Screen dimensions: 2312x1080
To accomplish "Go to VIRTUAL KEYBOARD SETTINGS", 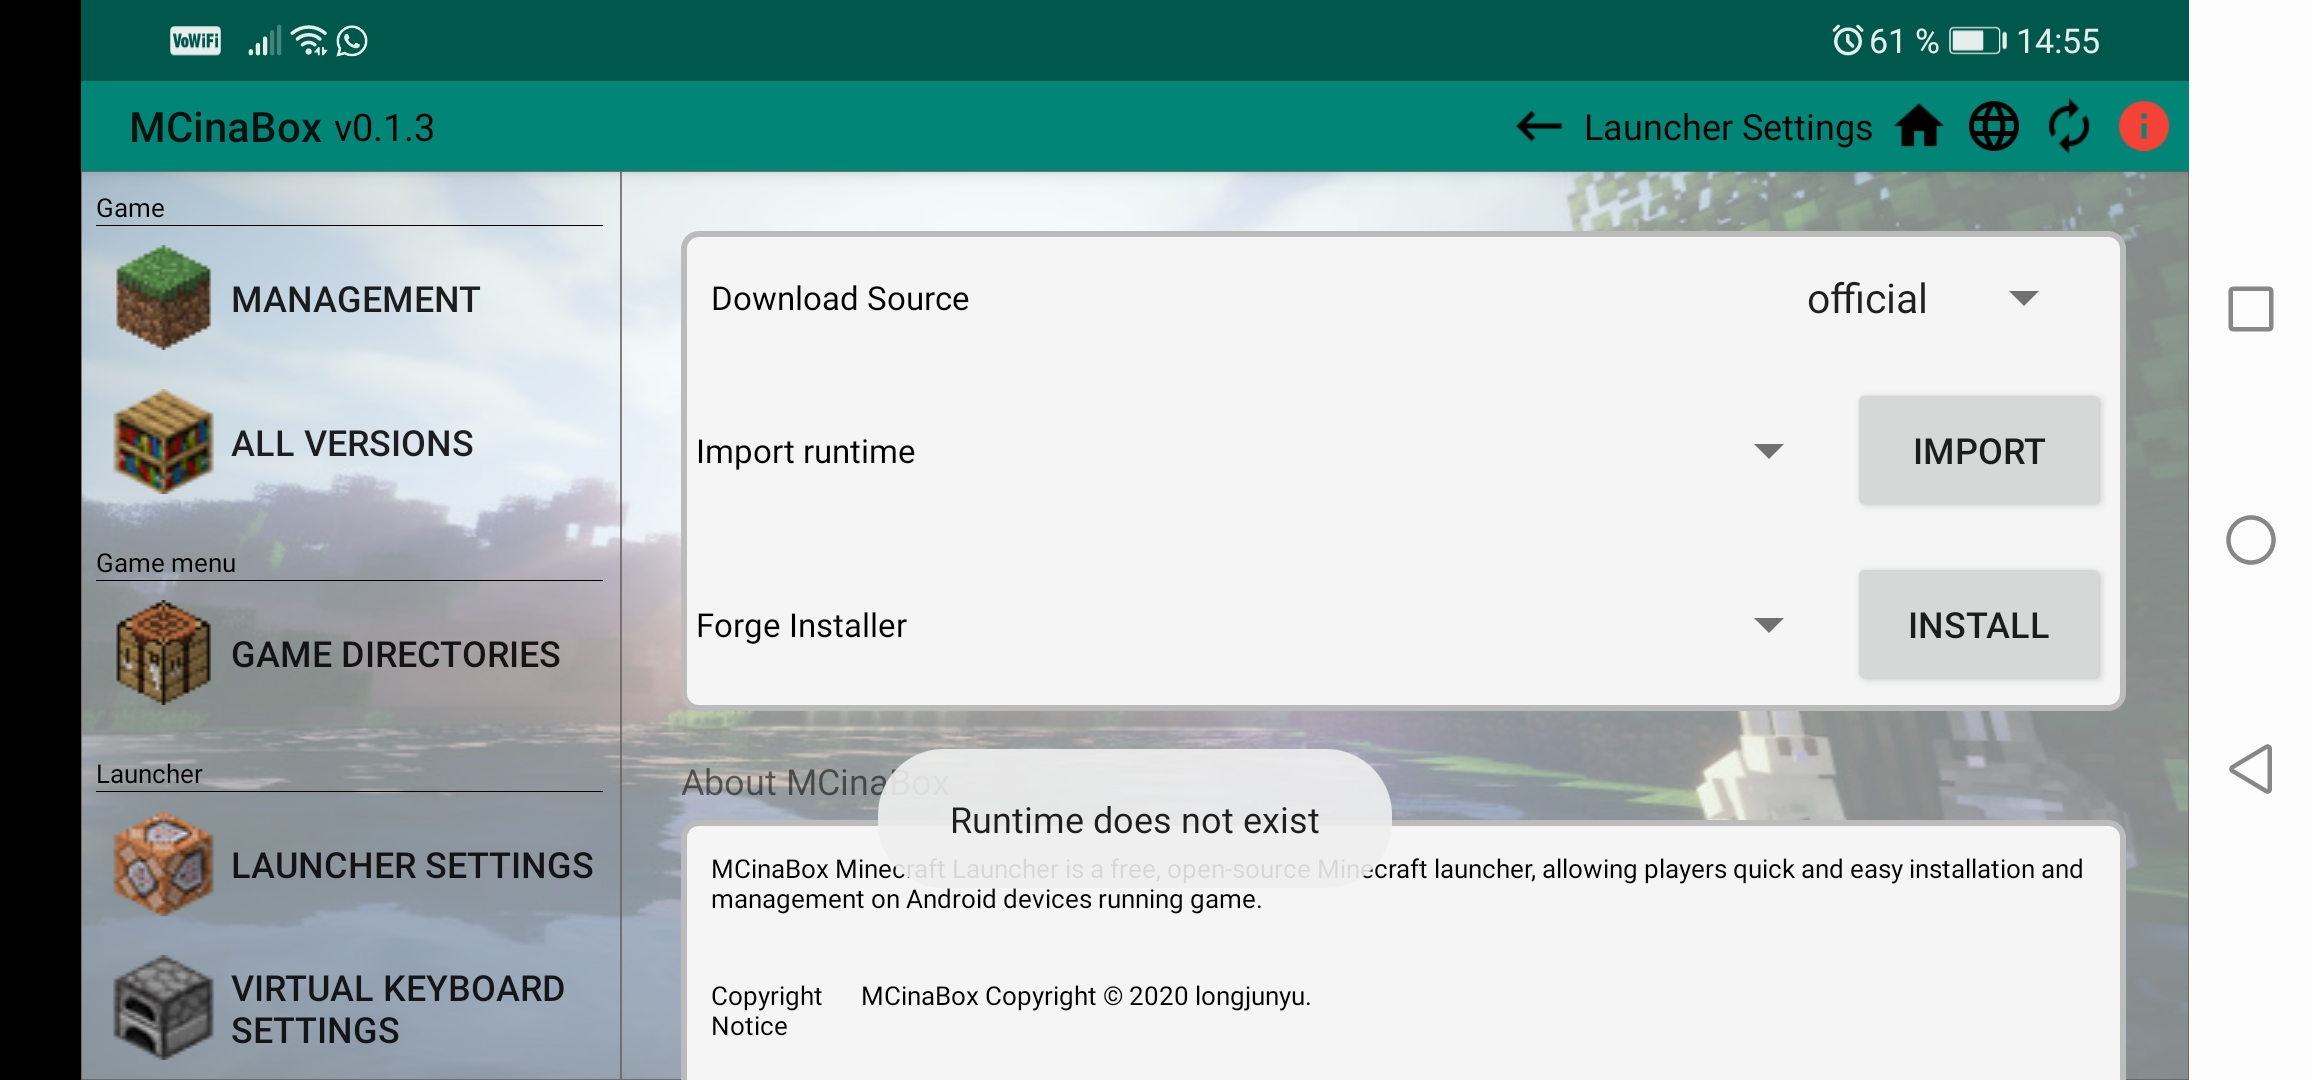I will [x=398, y=1009].
